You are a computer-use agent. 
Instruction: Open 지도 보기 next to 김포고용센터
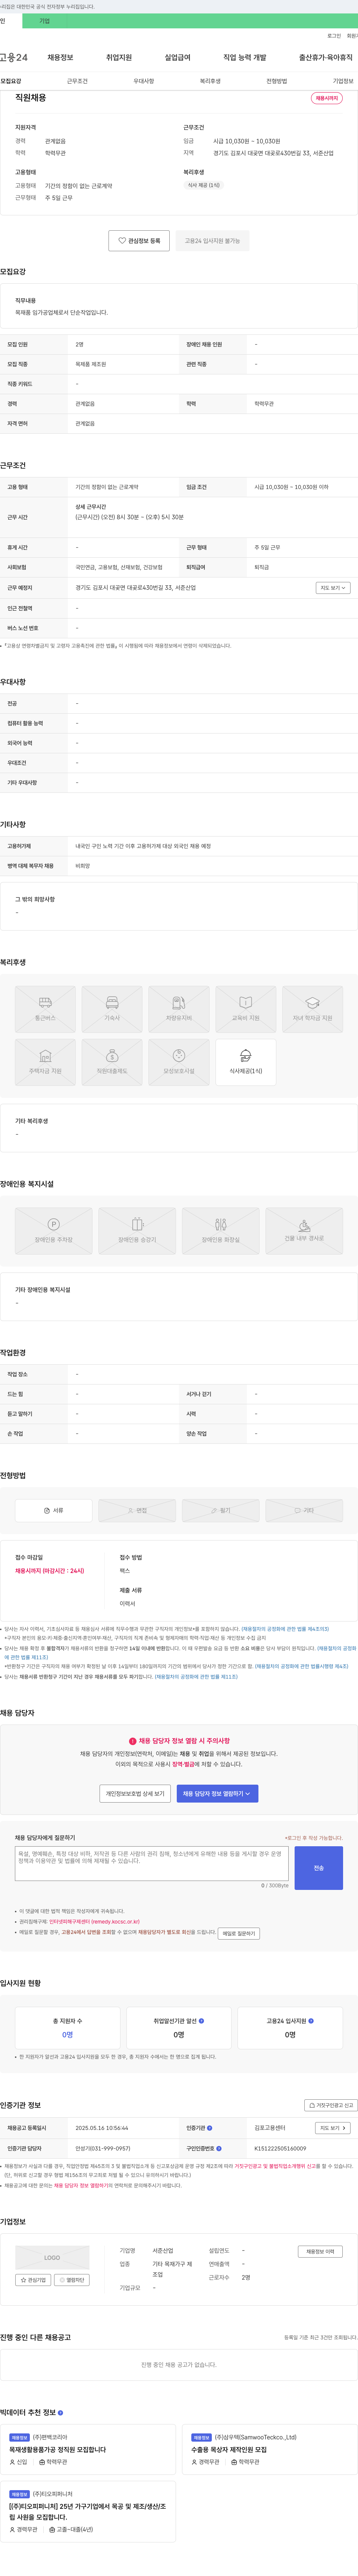[333, 2128]
